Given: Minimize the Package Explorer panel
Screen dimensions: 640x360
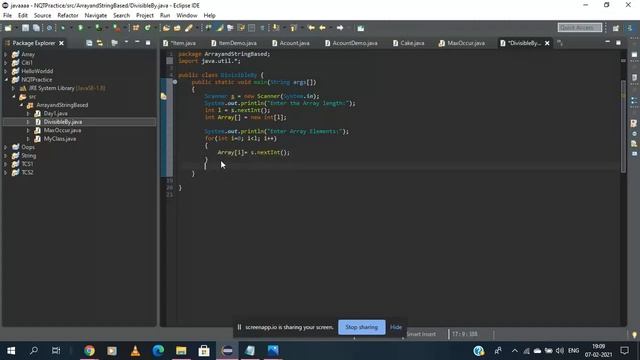Looking at the screenshot, I should coord(137,42).
